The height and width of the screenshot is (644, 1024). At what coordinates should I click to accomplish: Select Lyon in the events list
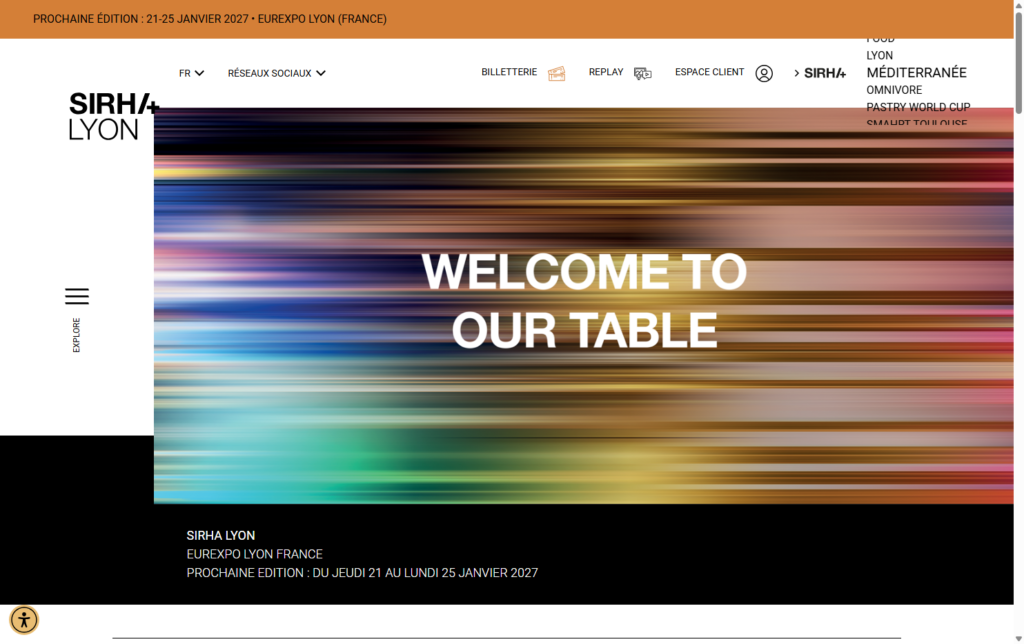point(880,56)
